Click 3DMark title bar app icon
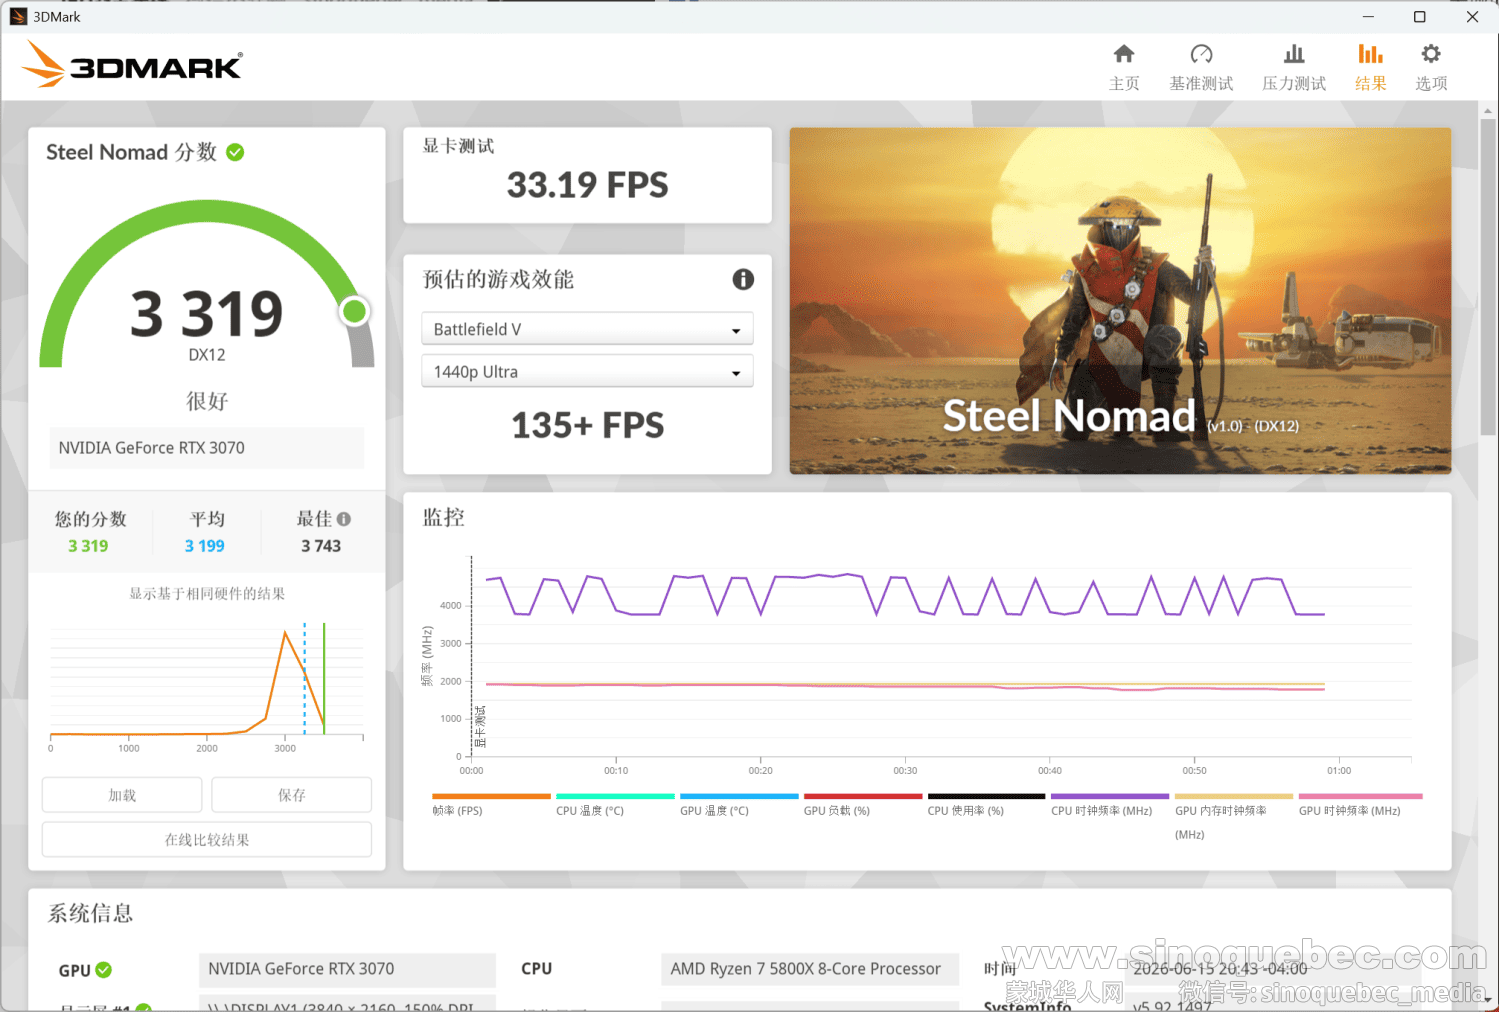The width and height of the screenshot is (1499, 1012). click(18, 16)
